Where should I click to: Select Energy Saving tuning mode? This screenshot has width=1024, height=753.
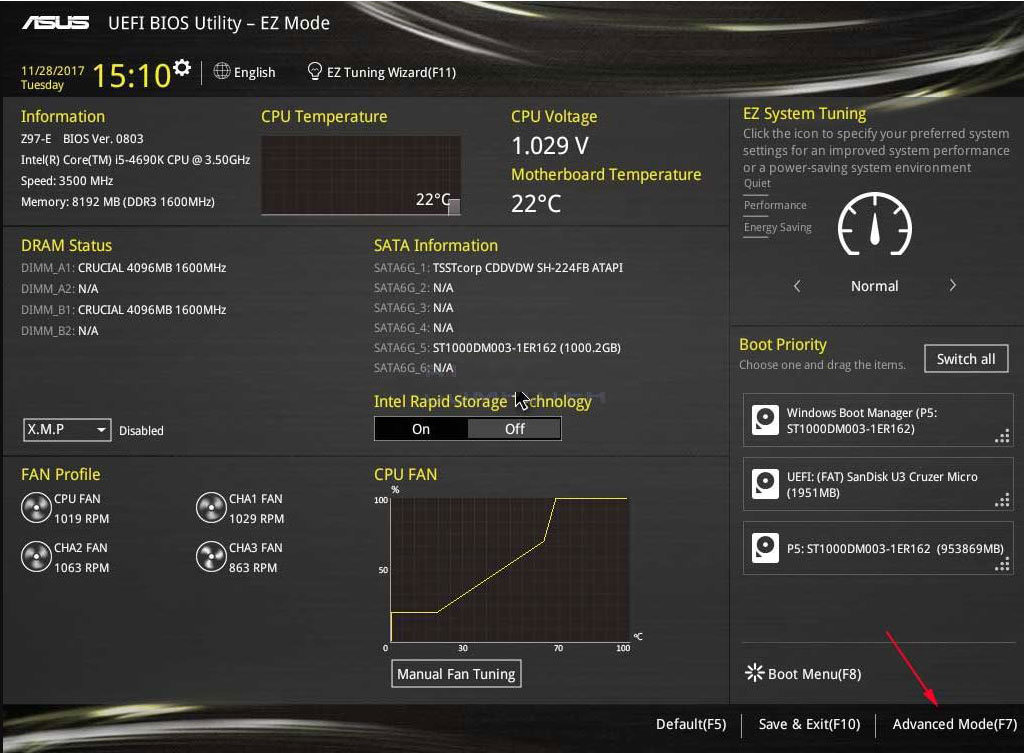[x=778, y=227]
